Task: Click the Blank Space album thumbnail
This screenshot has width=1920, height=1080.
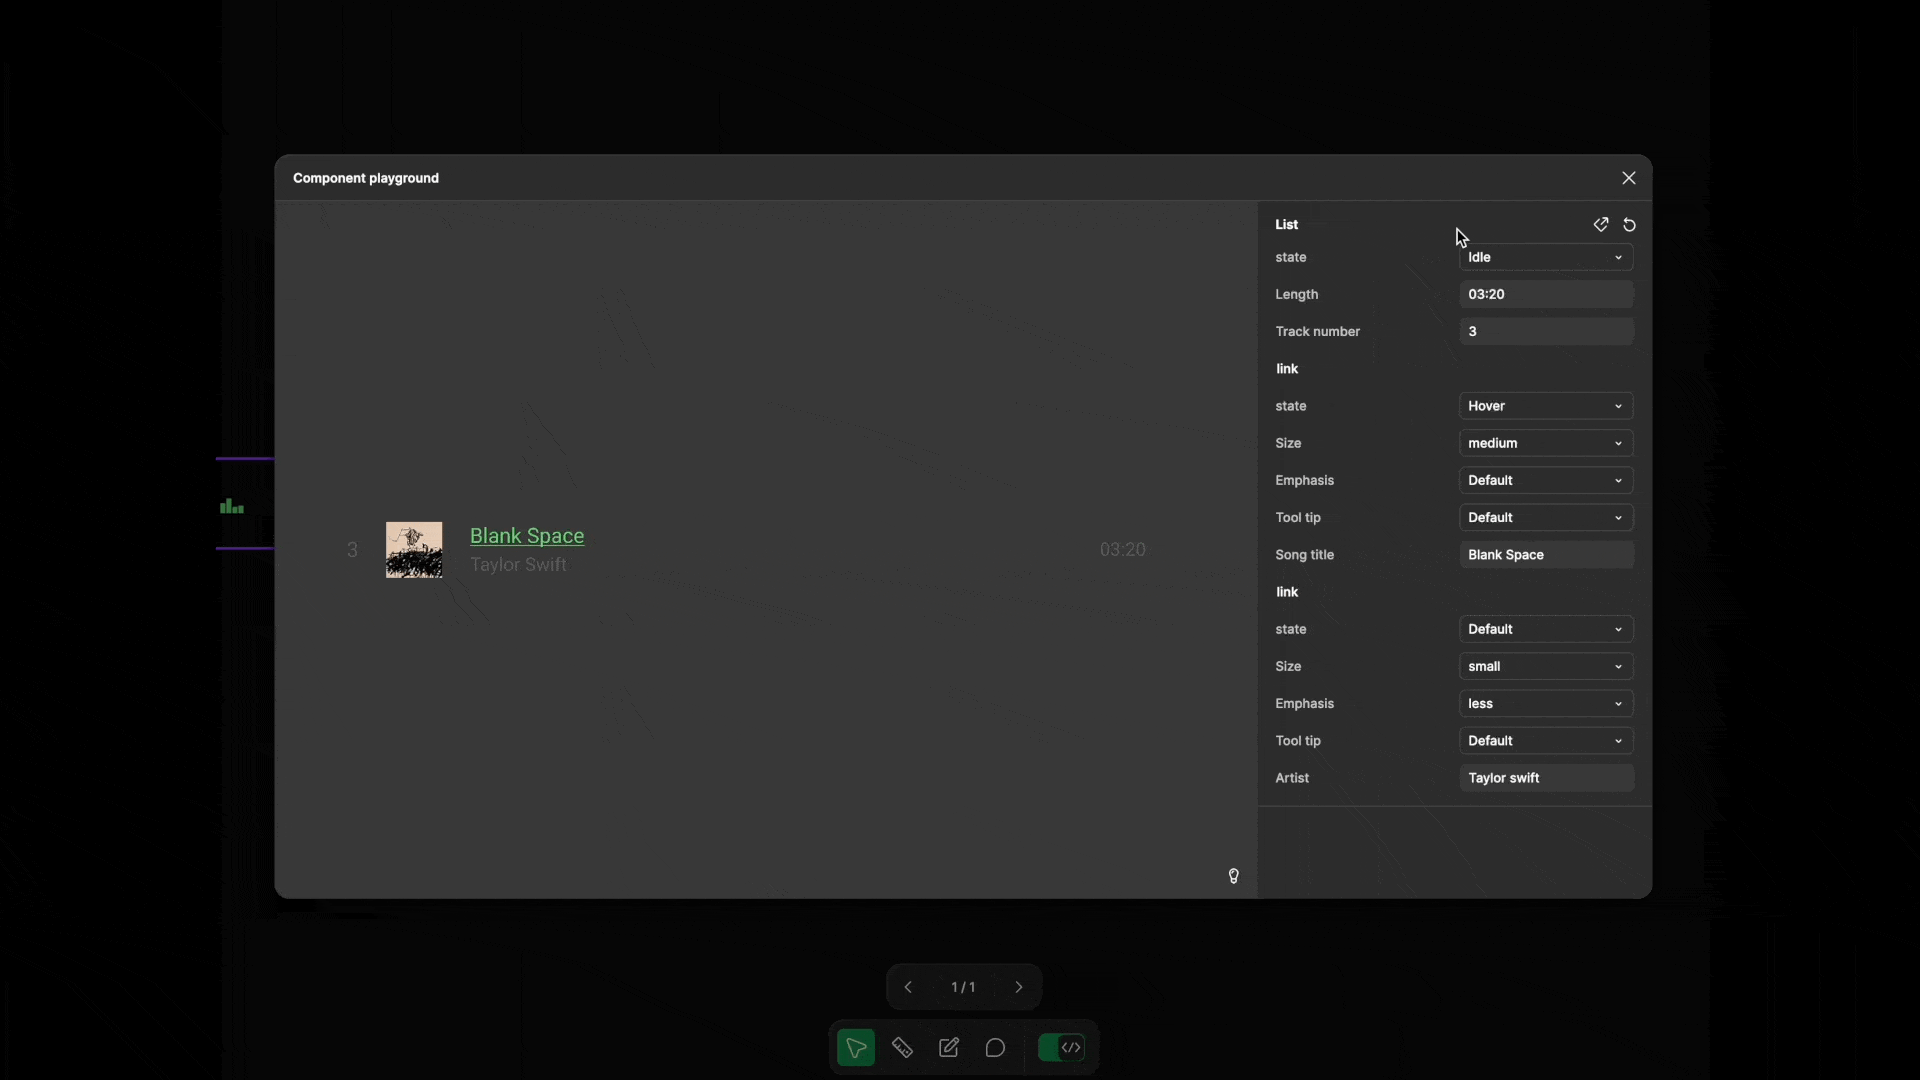Action: 414,550
